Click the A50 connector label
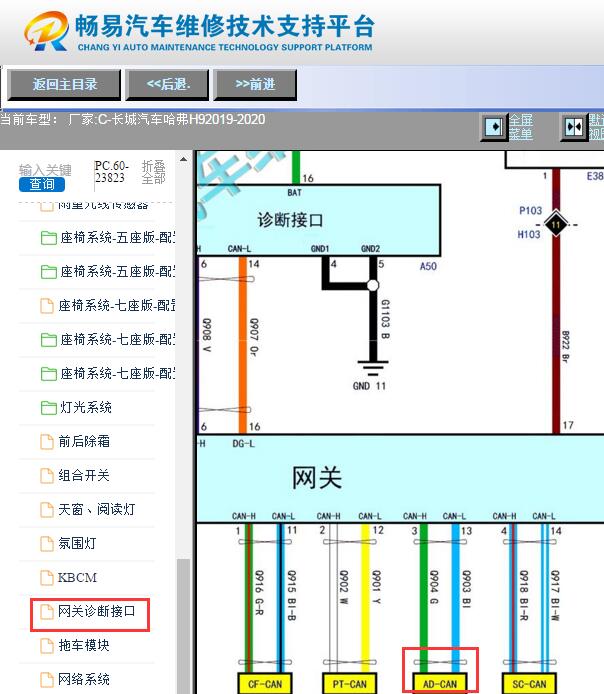The height and width of the screenshot is (694, 604). coord(428,266)
